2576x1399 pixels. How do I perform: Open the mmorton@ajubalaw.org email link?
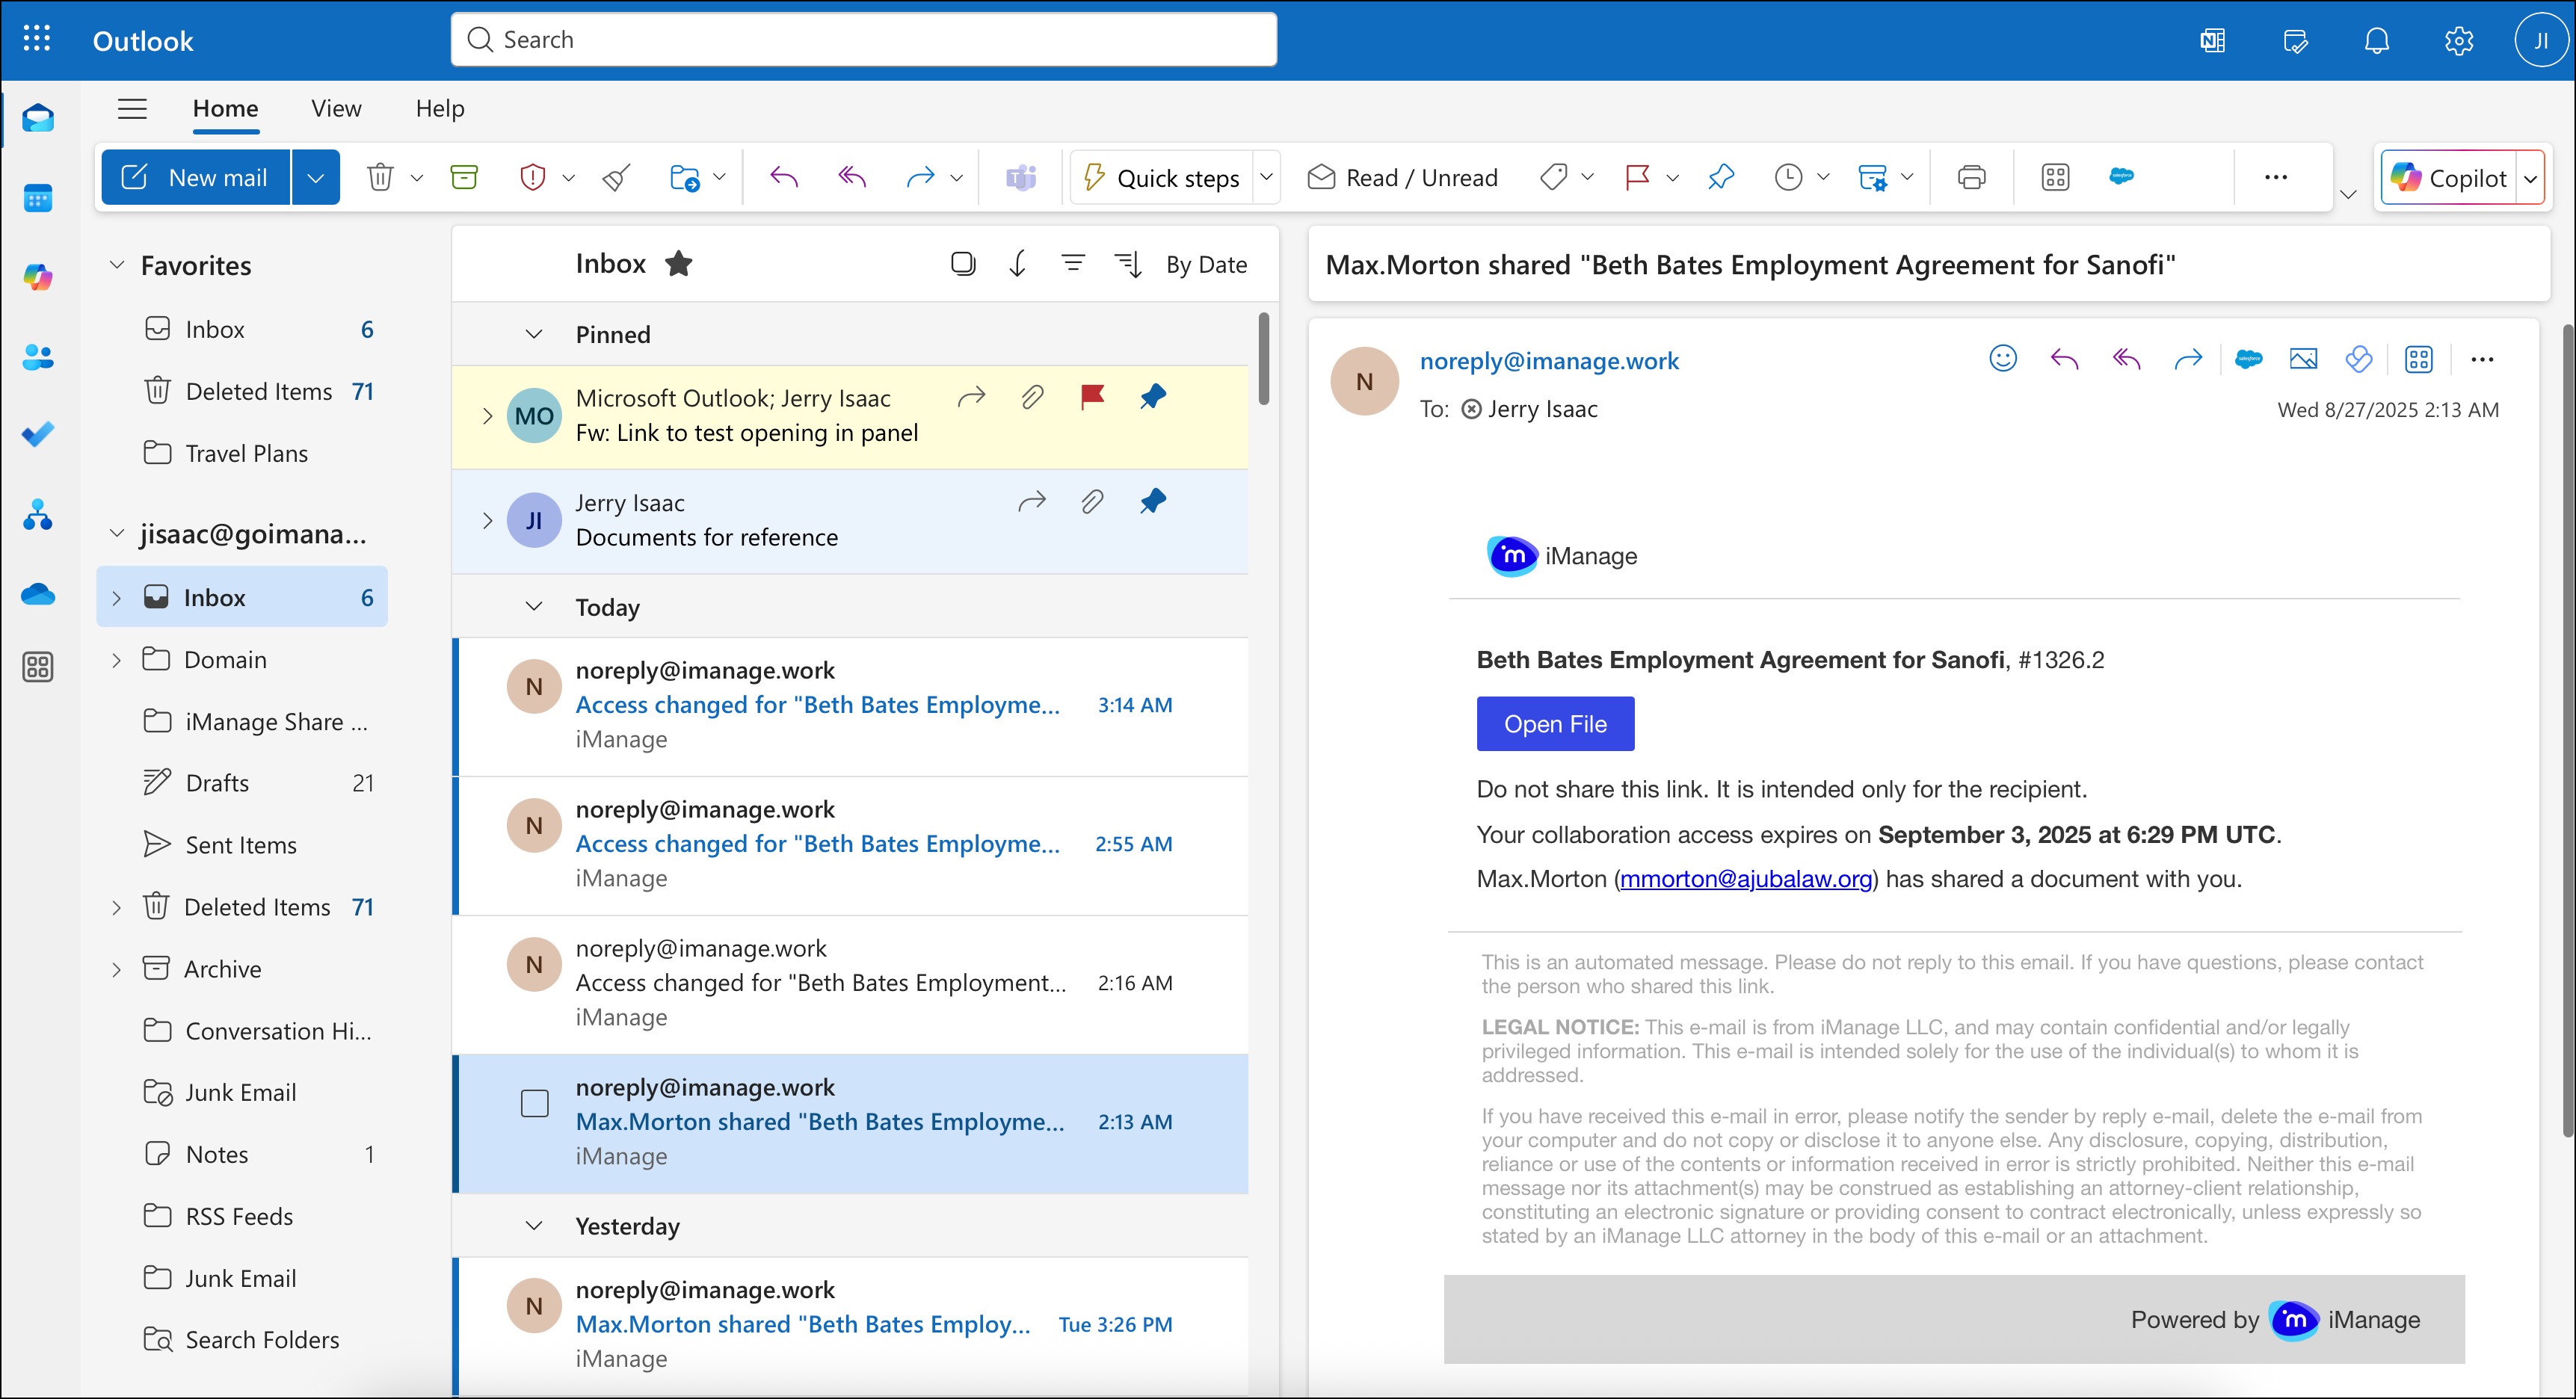1746,879
